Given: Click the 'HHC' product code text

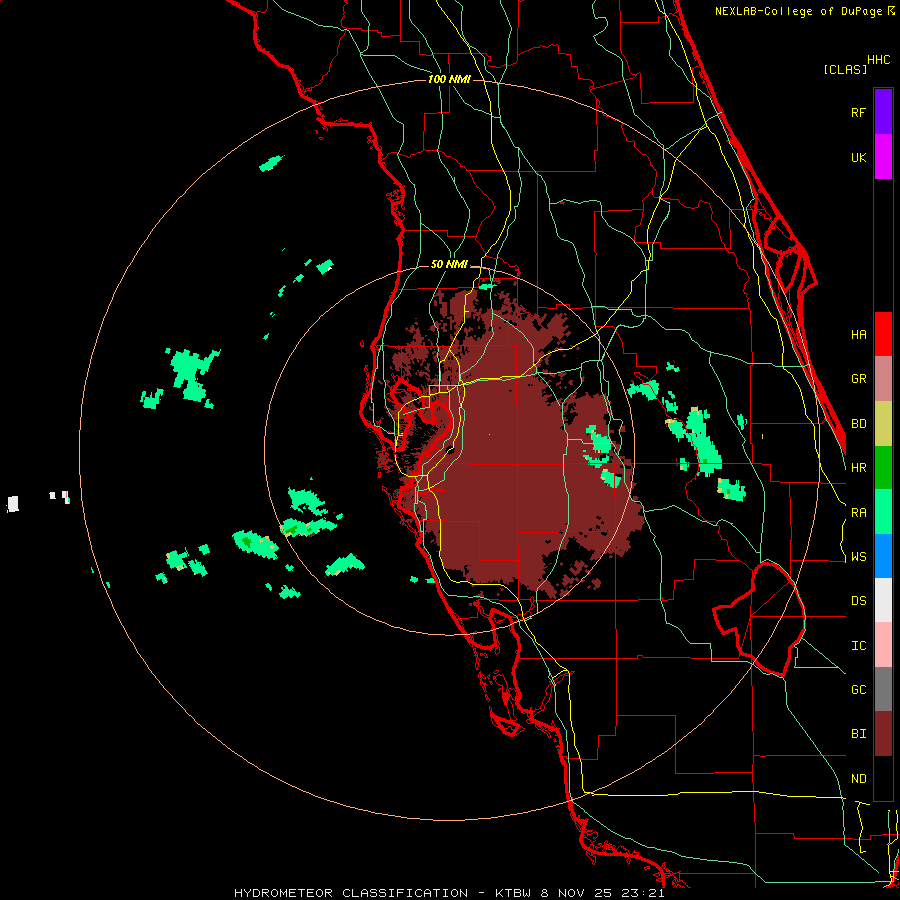Looking at the screenshot, I should coord(879,60).
